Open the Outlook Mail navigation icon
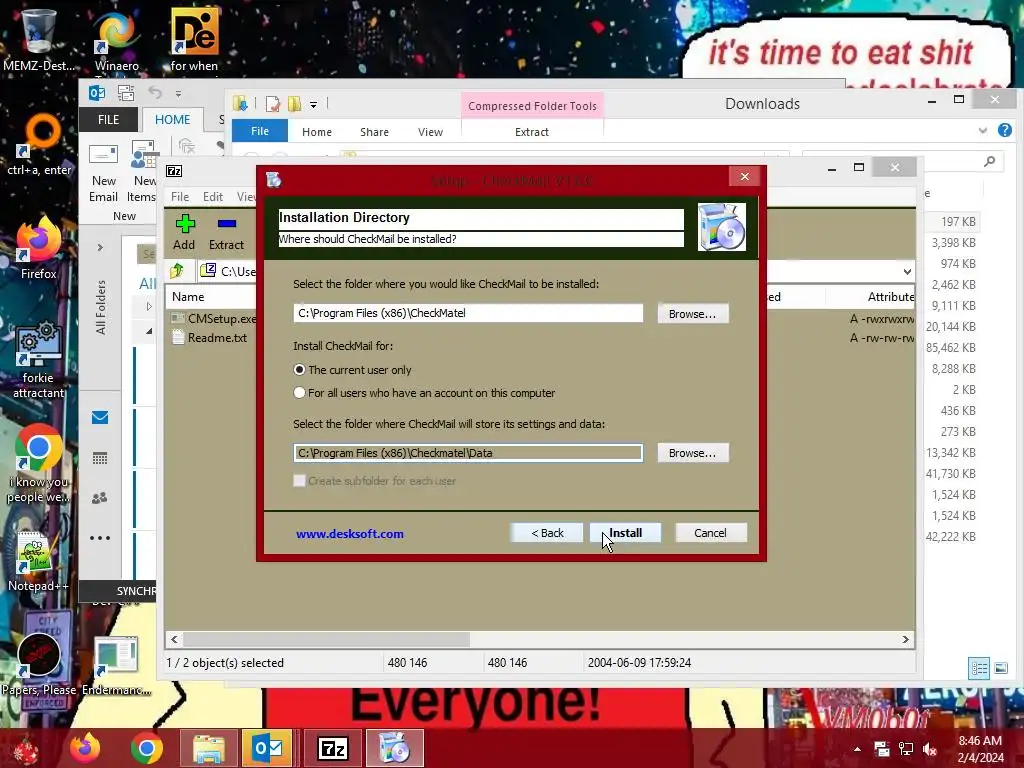 tap(100, 417)
